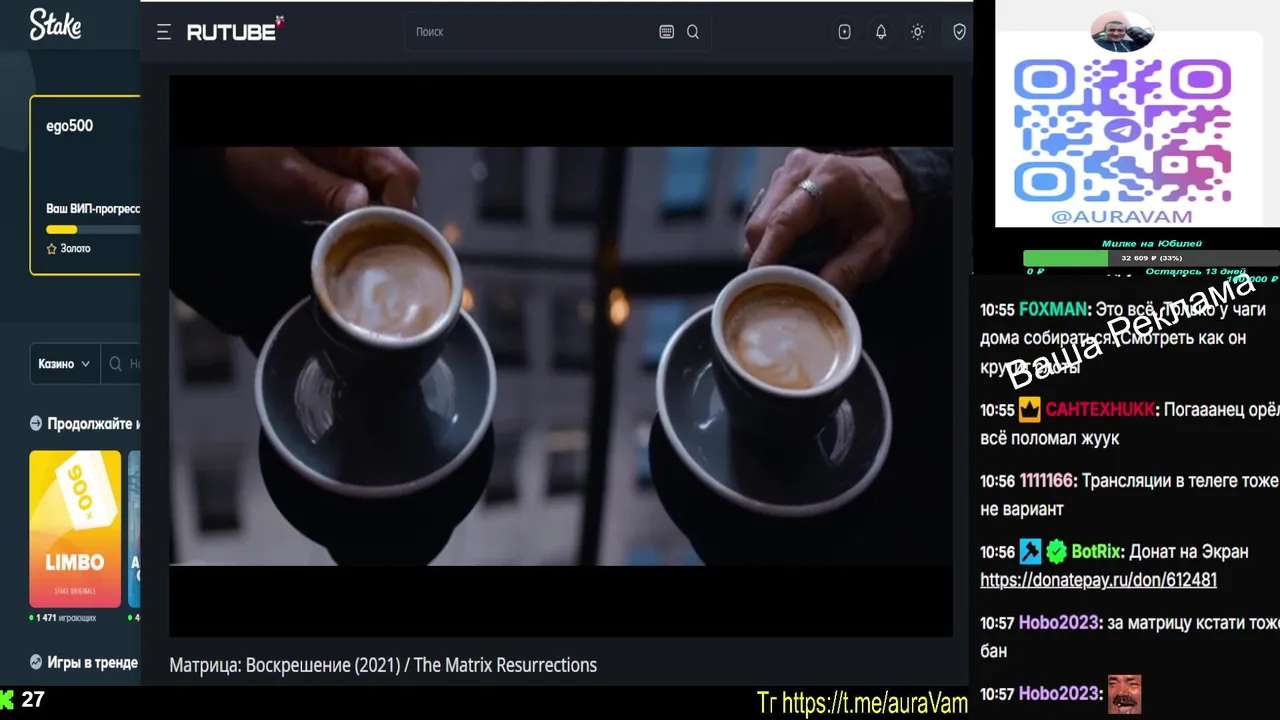Viewport: 1280px width, 720px height.
Task: Click the video title Матрица: Воскрешение (2021)
Action: point(383,665)
